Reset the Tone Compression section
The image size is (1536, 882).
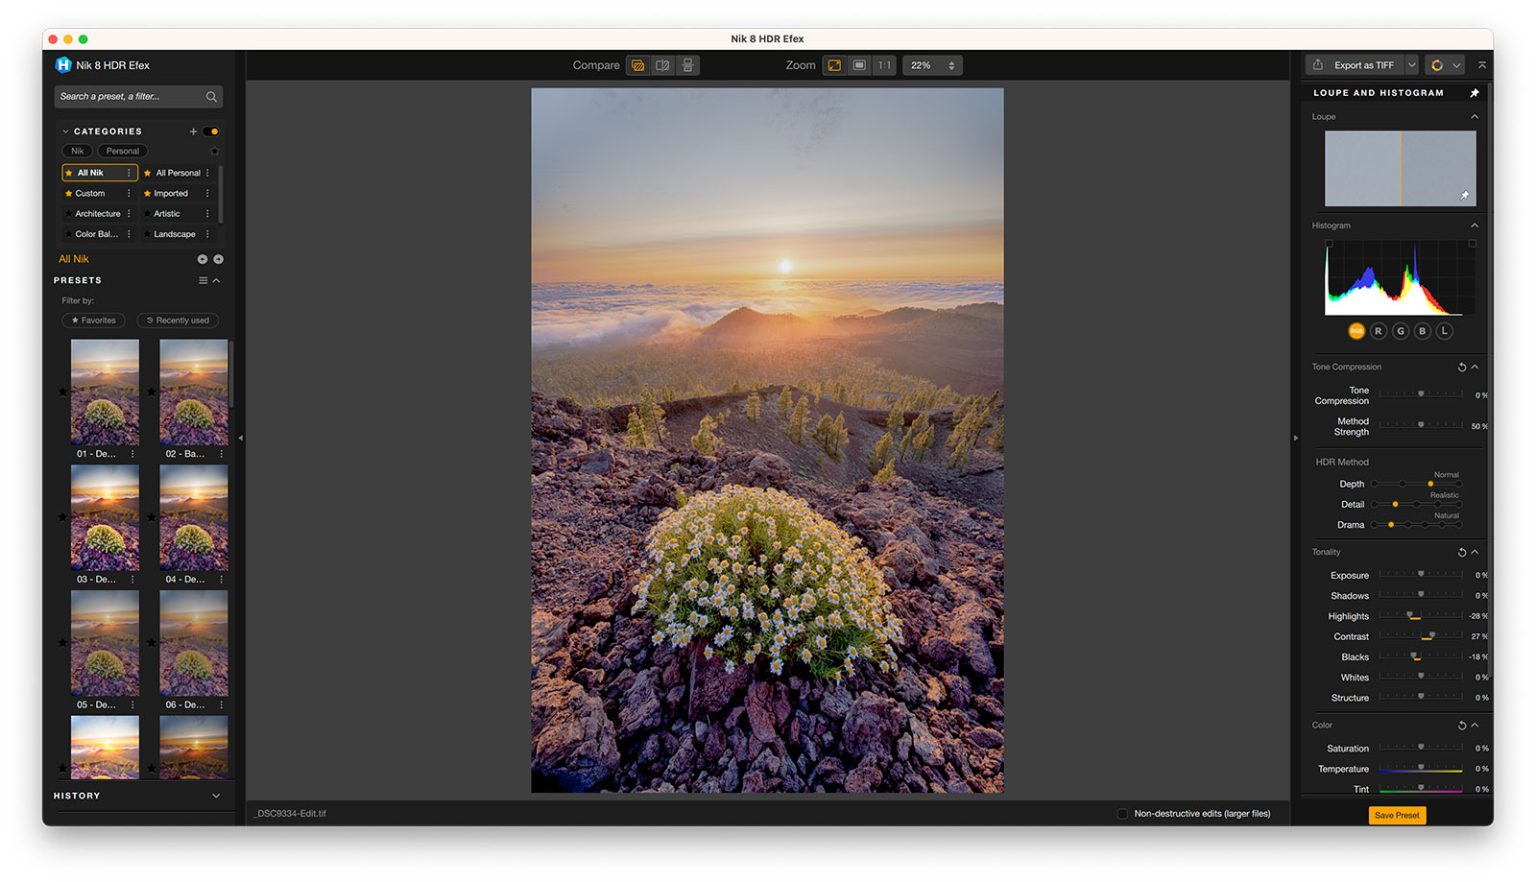pos(1461,367)
